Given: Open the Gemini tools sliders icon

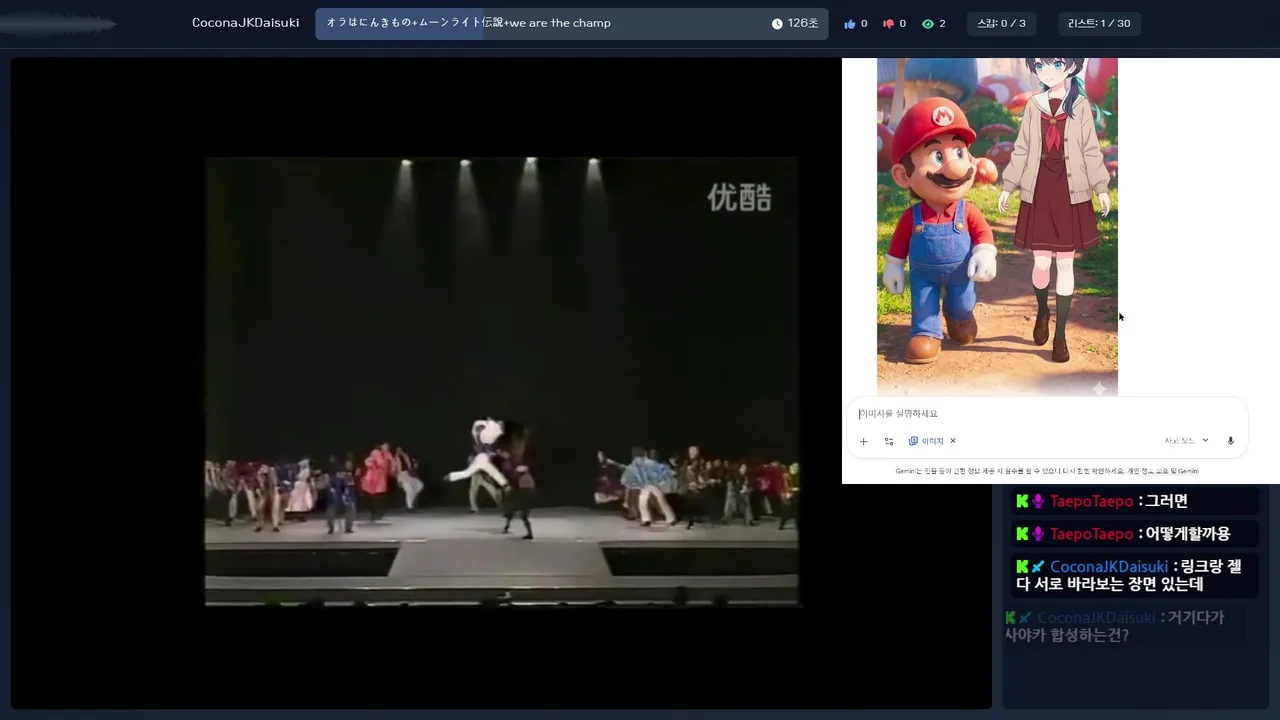Looking at the screenshot, I should pos(889,441).
